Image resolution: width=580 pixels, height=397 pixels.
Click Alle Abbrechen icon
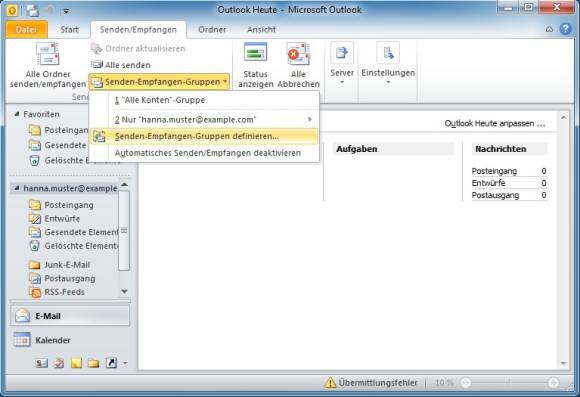(298, 54)
